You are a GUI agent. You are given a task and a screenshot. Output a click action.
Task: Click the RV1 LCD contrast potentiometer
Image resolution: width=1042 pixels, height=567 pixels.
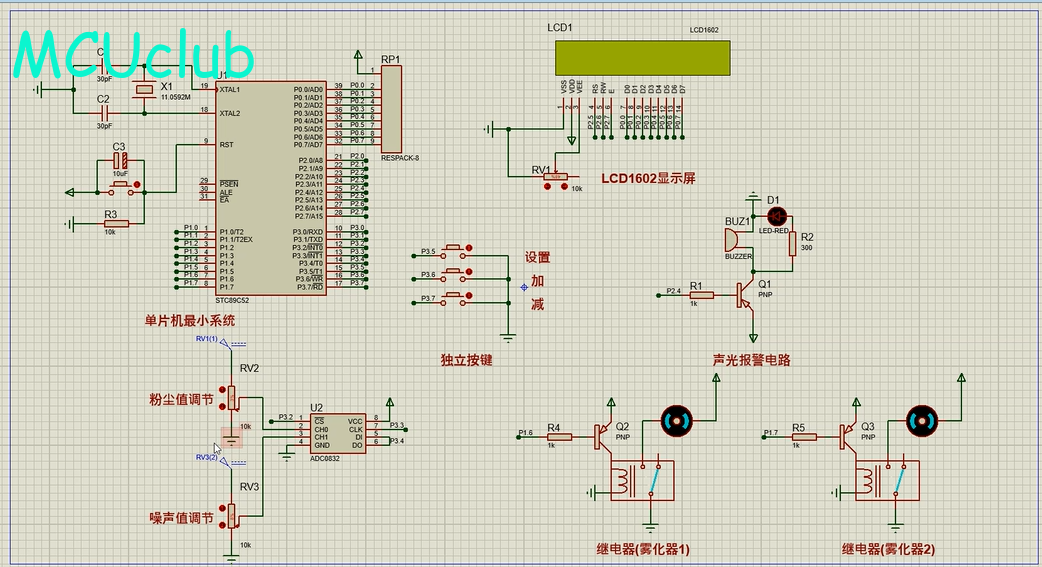point(558,177)
